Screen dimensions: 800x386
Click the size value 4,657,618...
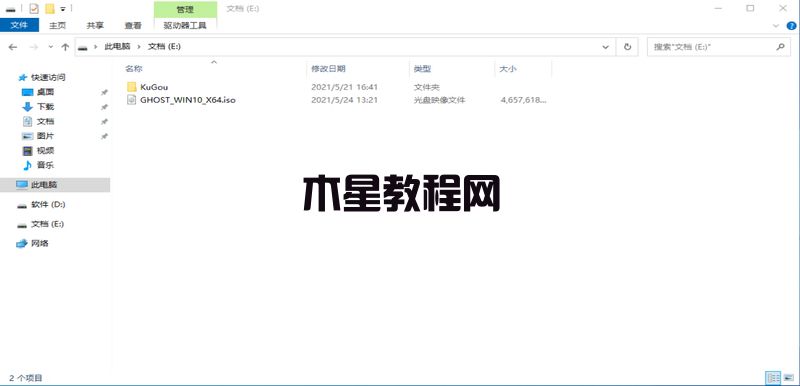(x=523, y=100)
